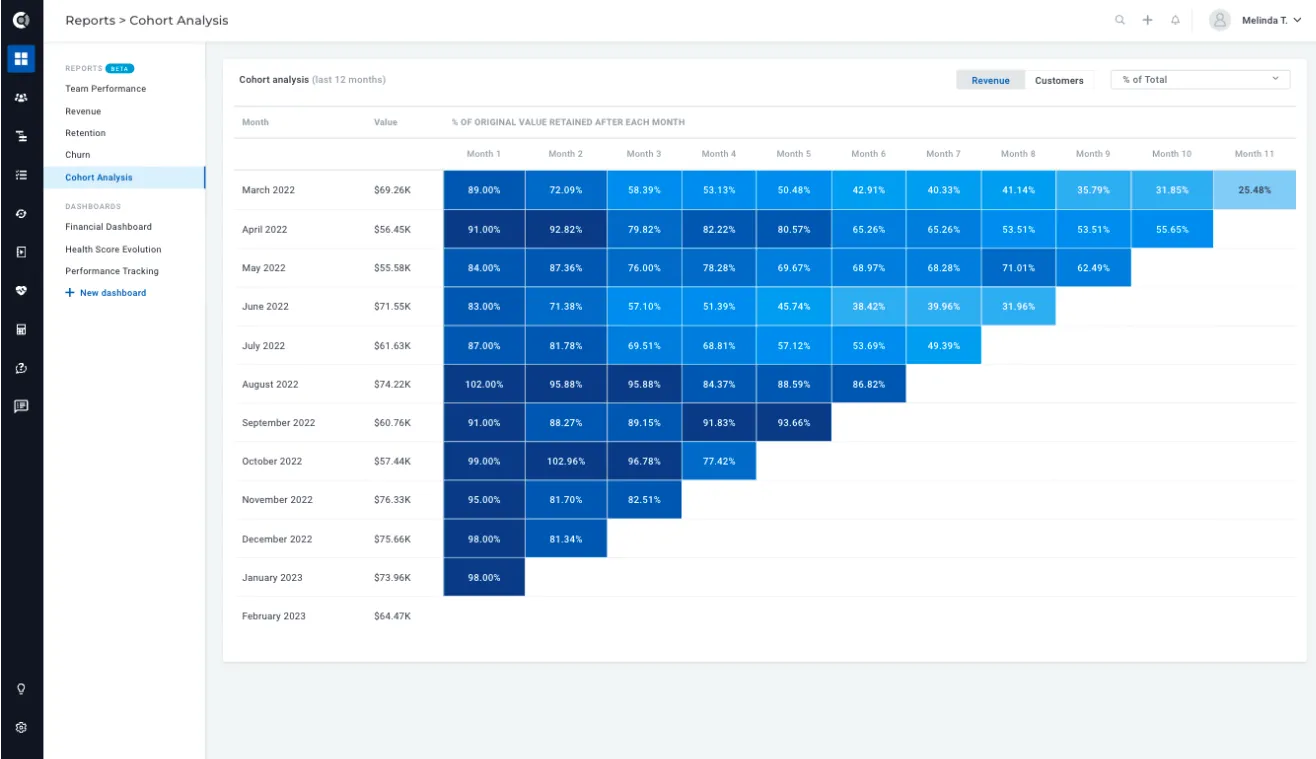Open the Financial Dashboard link

click(109, 227)
